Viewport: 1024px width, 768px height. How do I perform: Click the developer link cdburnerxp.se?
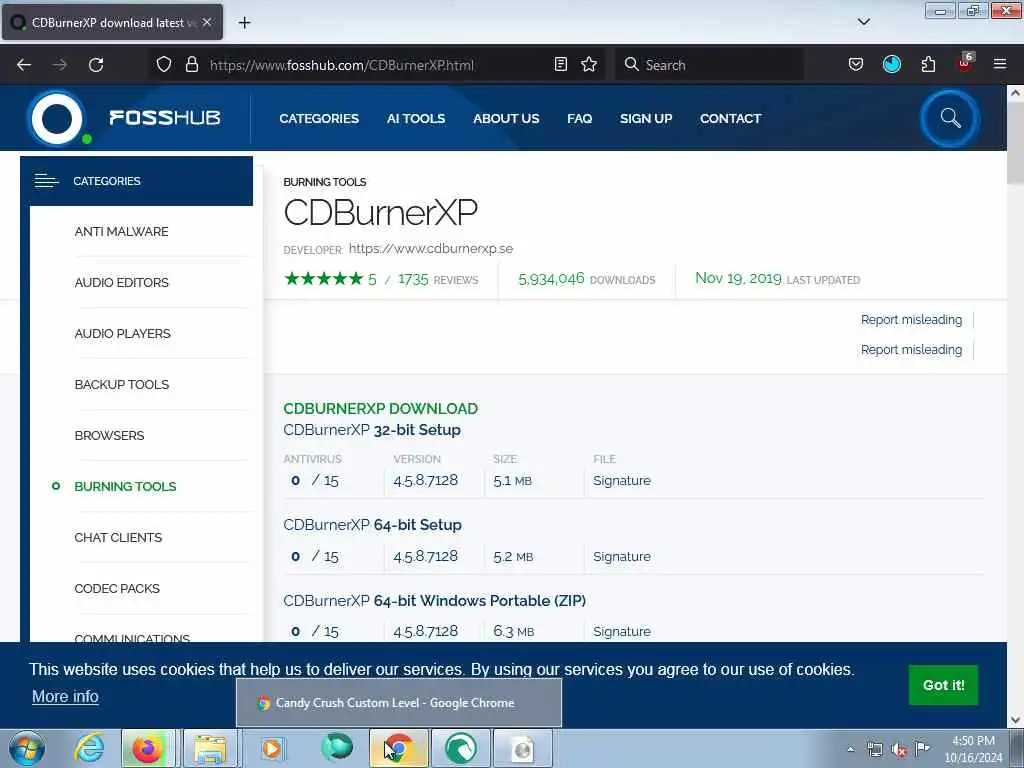tap(431, 248)
